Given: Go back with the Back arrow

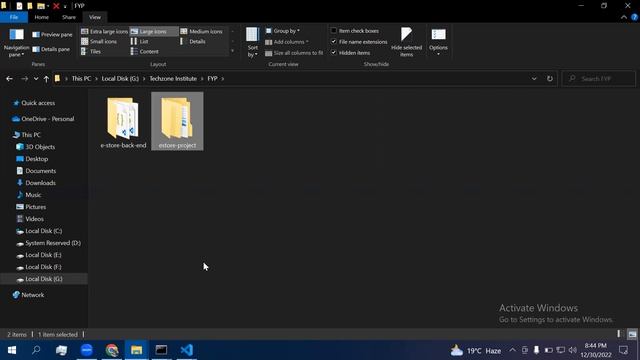Looking at the screenshot, I should (9, 78).
